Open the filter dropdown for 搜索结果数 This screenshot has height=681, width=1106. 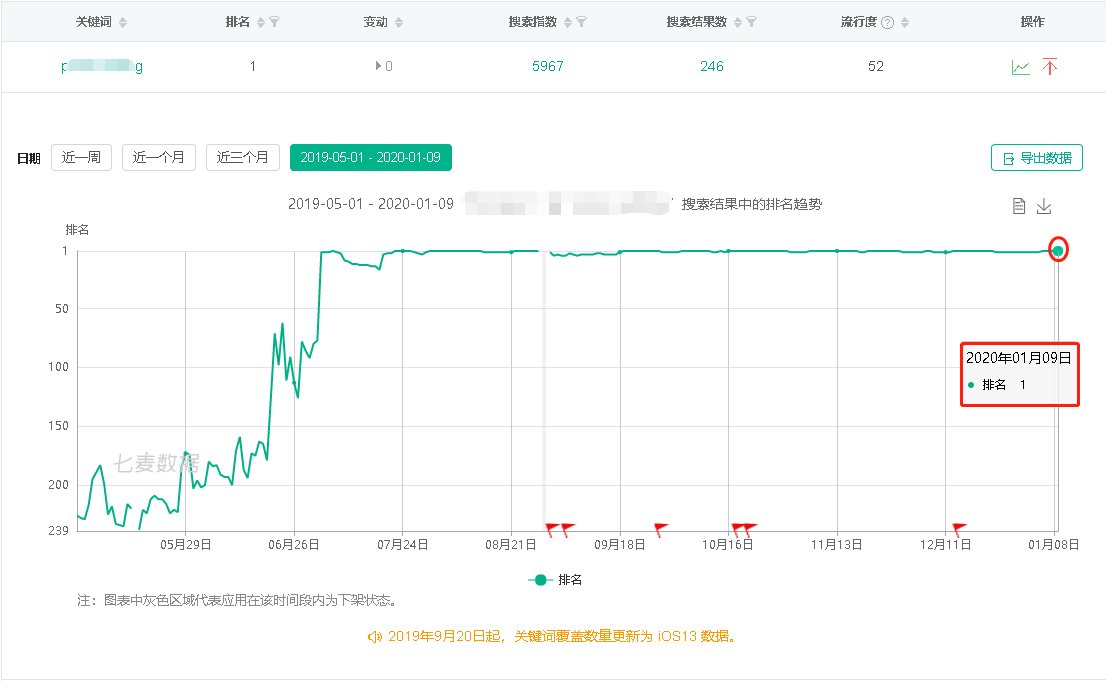point(750,23)
